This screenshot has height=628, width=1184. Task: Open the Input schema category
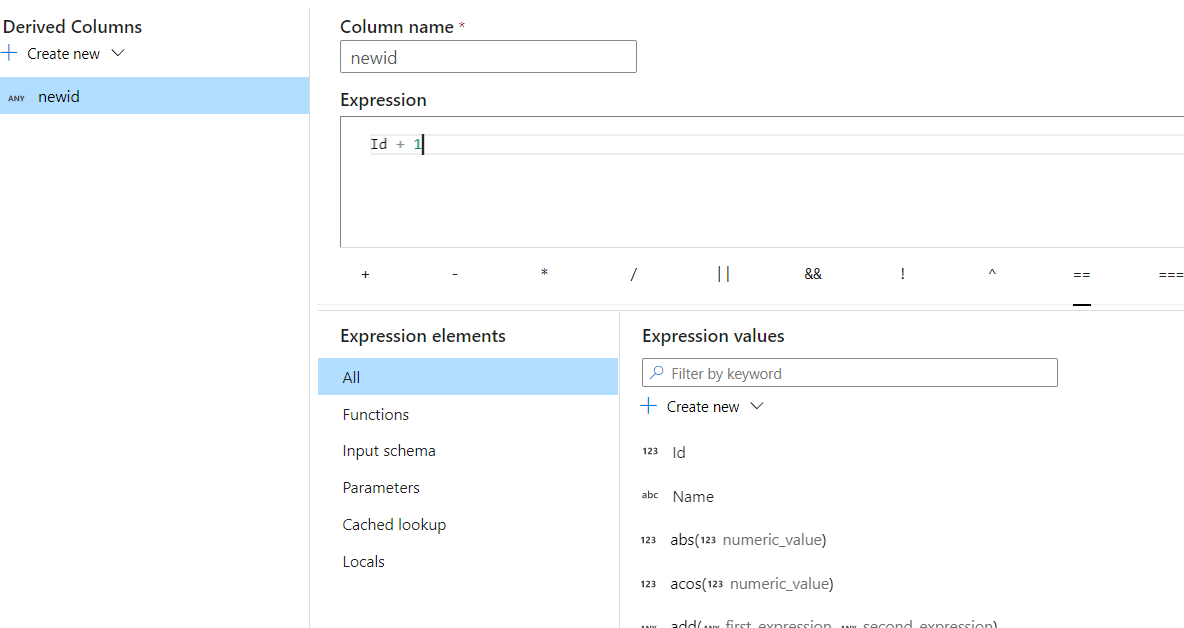[389, 451]
